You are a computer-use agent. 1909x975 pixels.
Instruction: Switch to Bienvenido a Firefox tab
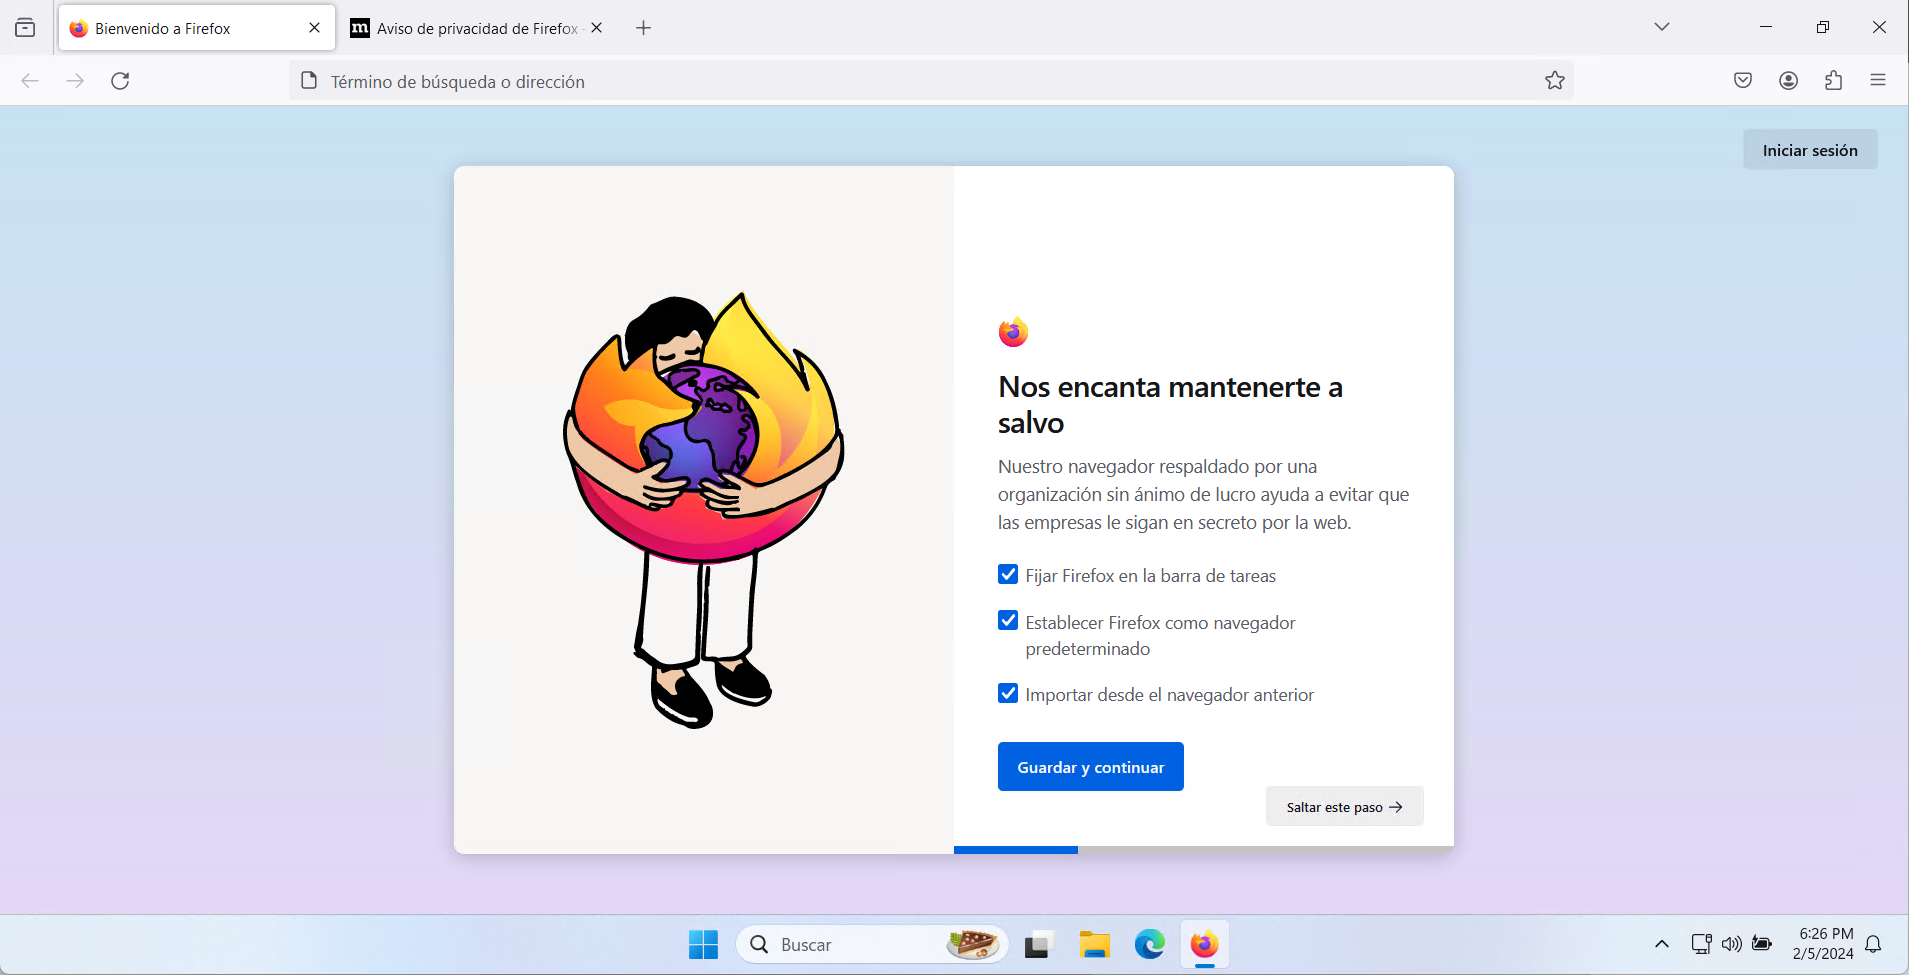coord(195,28)
